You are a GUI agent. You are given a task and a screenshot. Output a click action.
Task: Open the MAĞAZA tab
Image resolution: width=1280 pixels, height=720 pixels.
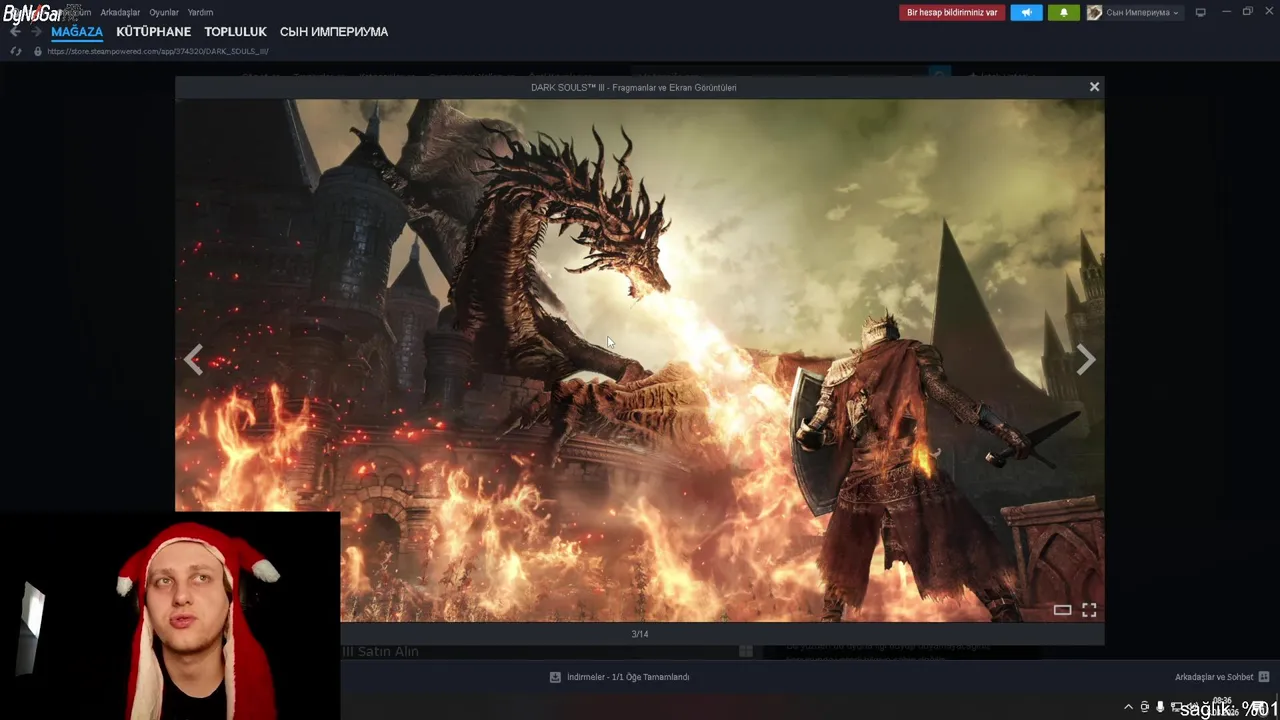pyautogui.click(x=77, y=32)
